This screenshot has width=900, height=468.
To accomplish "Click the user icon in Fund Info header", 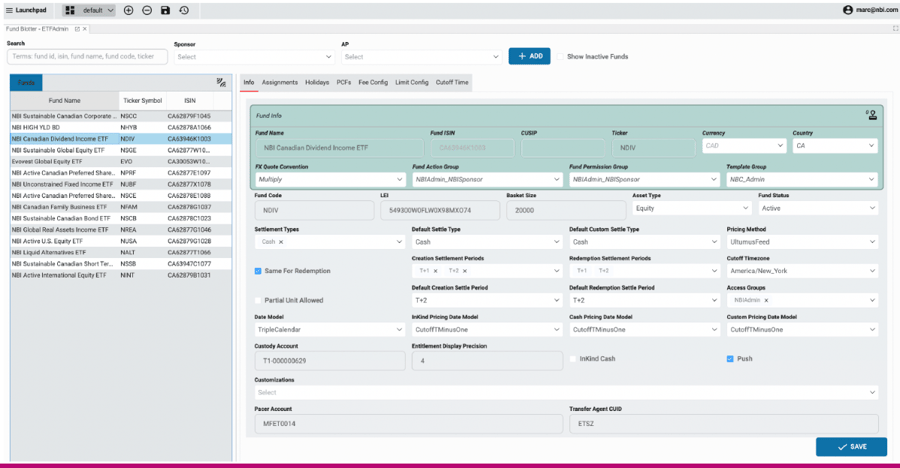I will 871,115.
